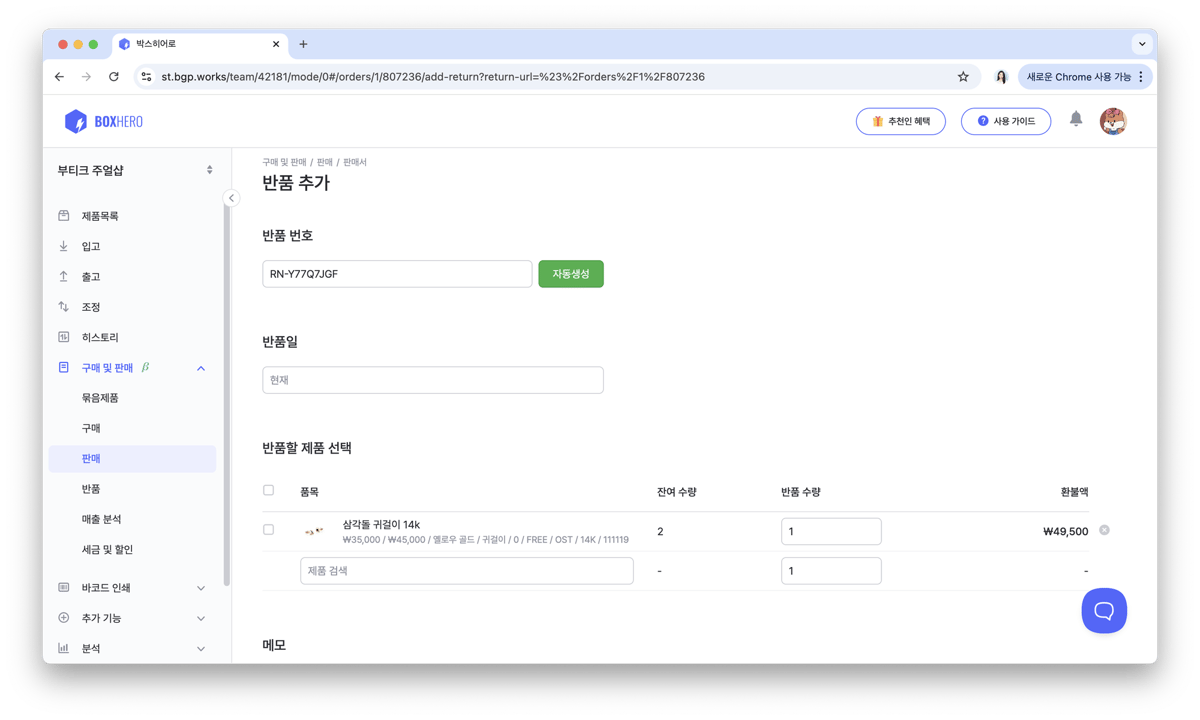This screenshot has width=1200, height=720.
Task: Collapse the 구매 및 판매 section
Action: [x=201, y=368]
